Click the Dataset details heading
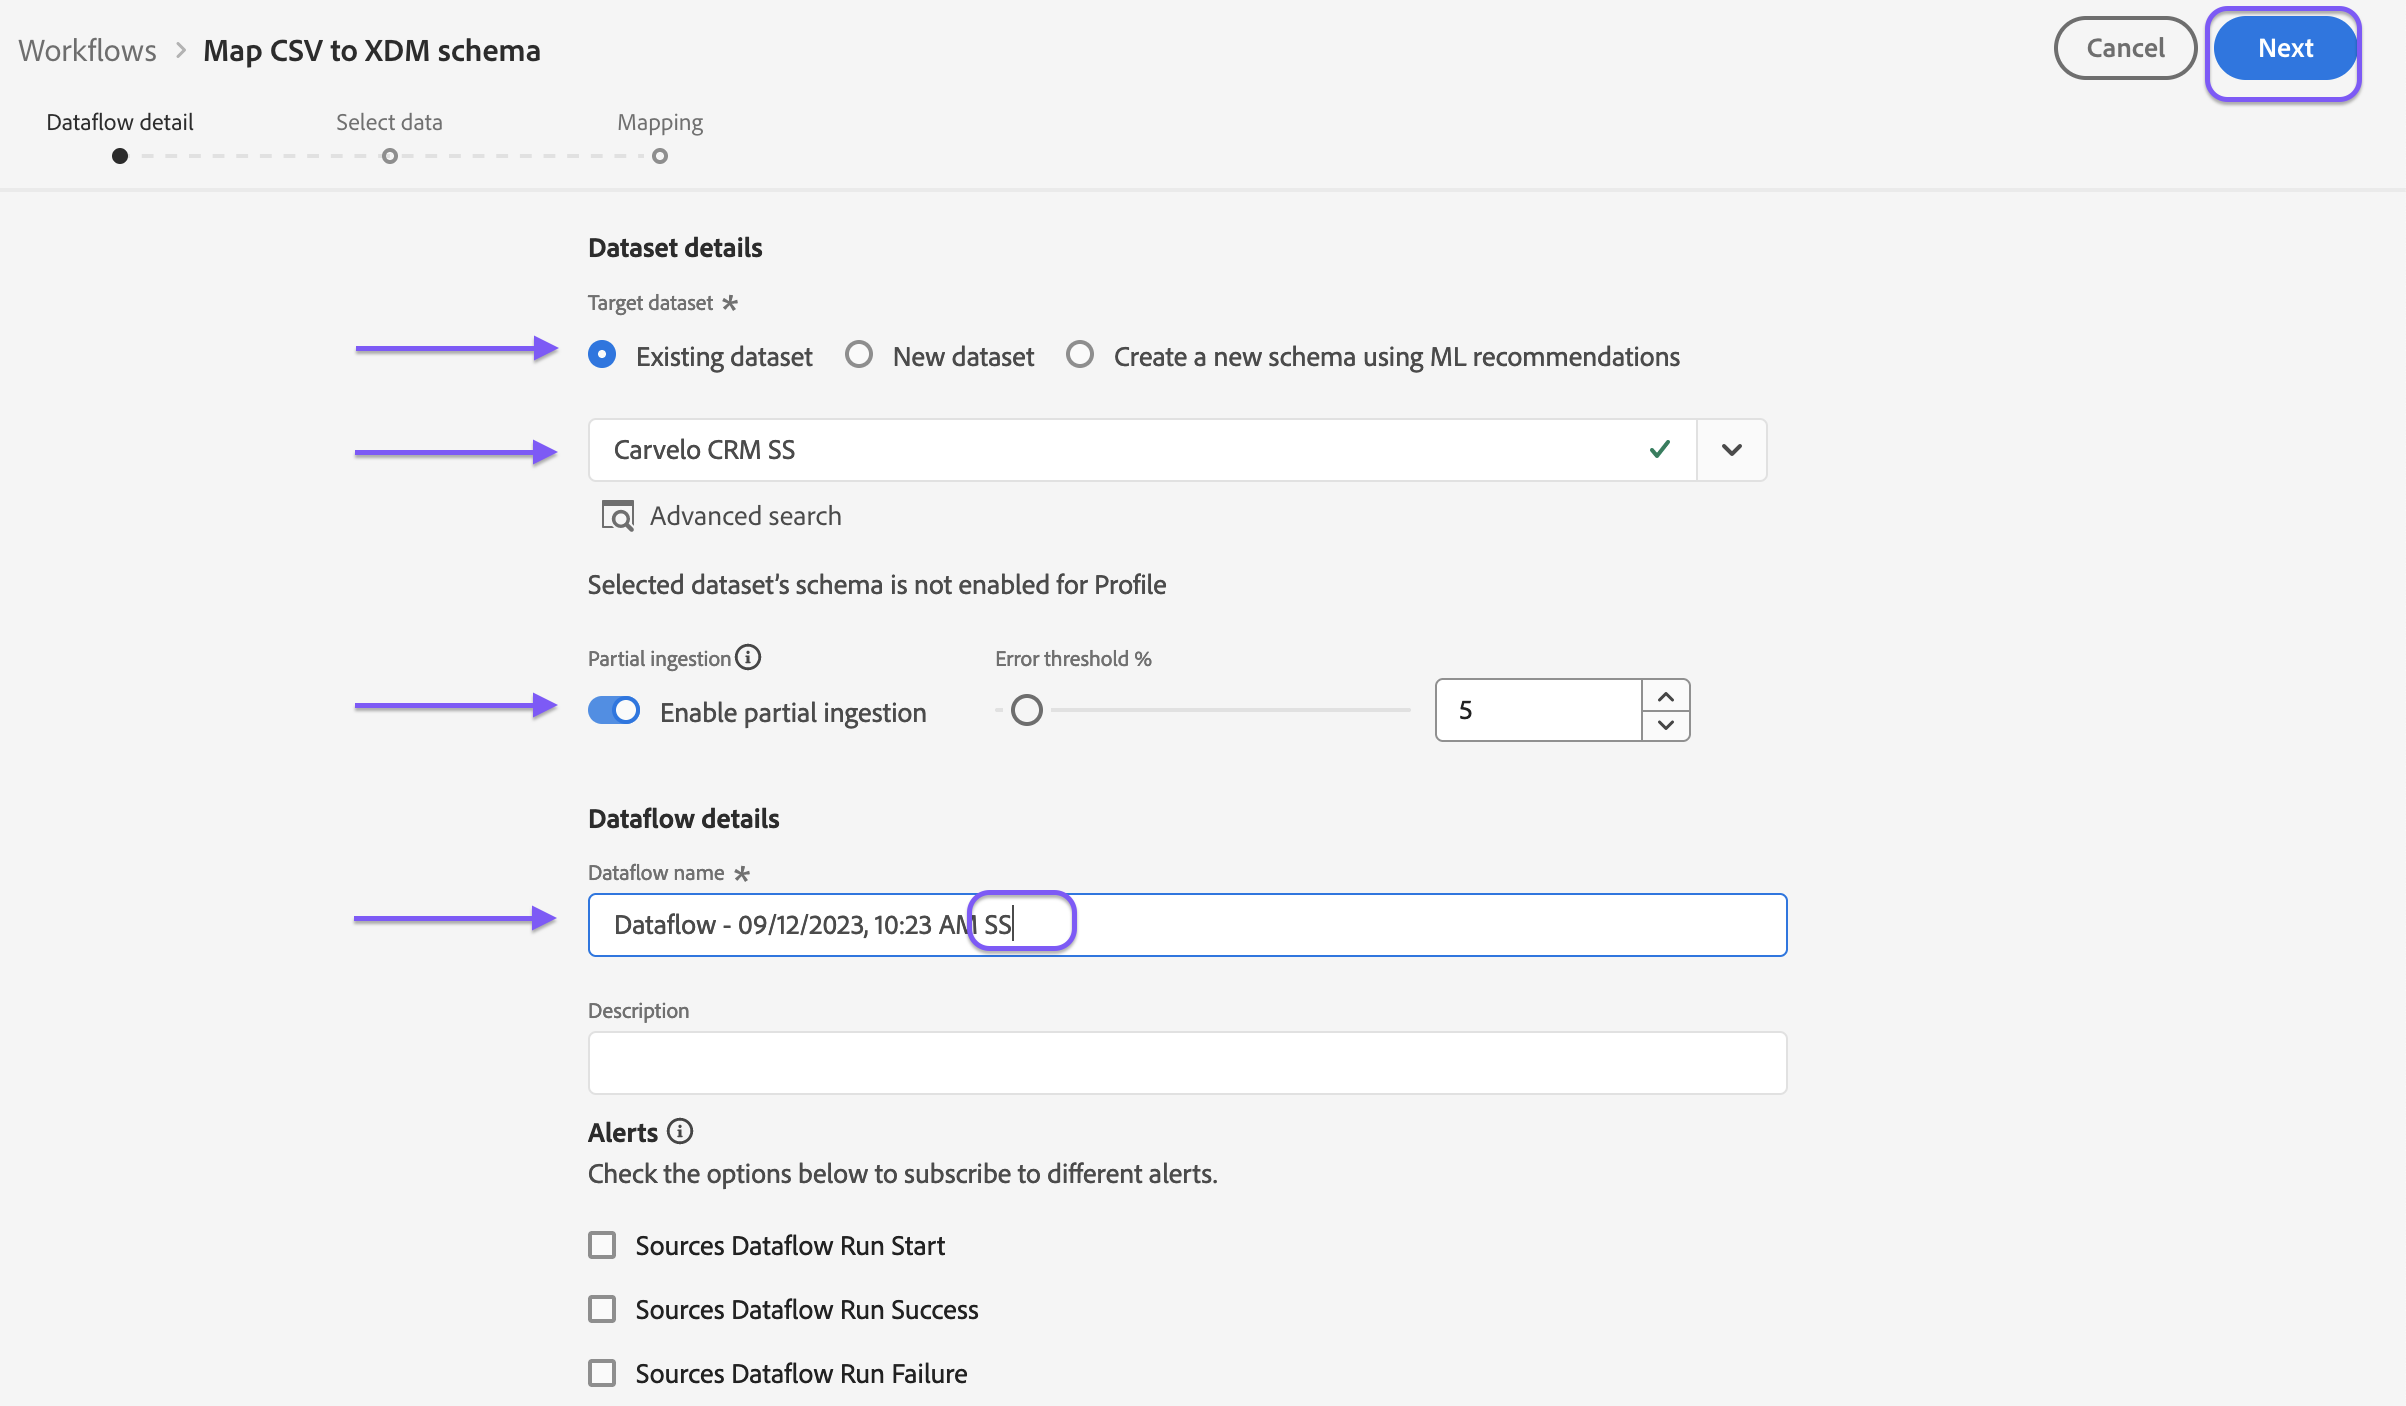The height and width of the screenshot is (1406, 2406). tap(675, 247)
